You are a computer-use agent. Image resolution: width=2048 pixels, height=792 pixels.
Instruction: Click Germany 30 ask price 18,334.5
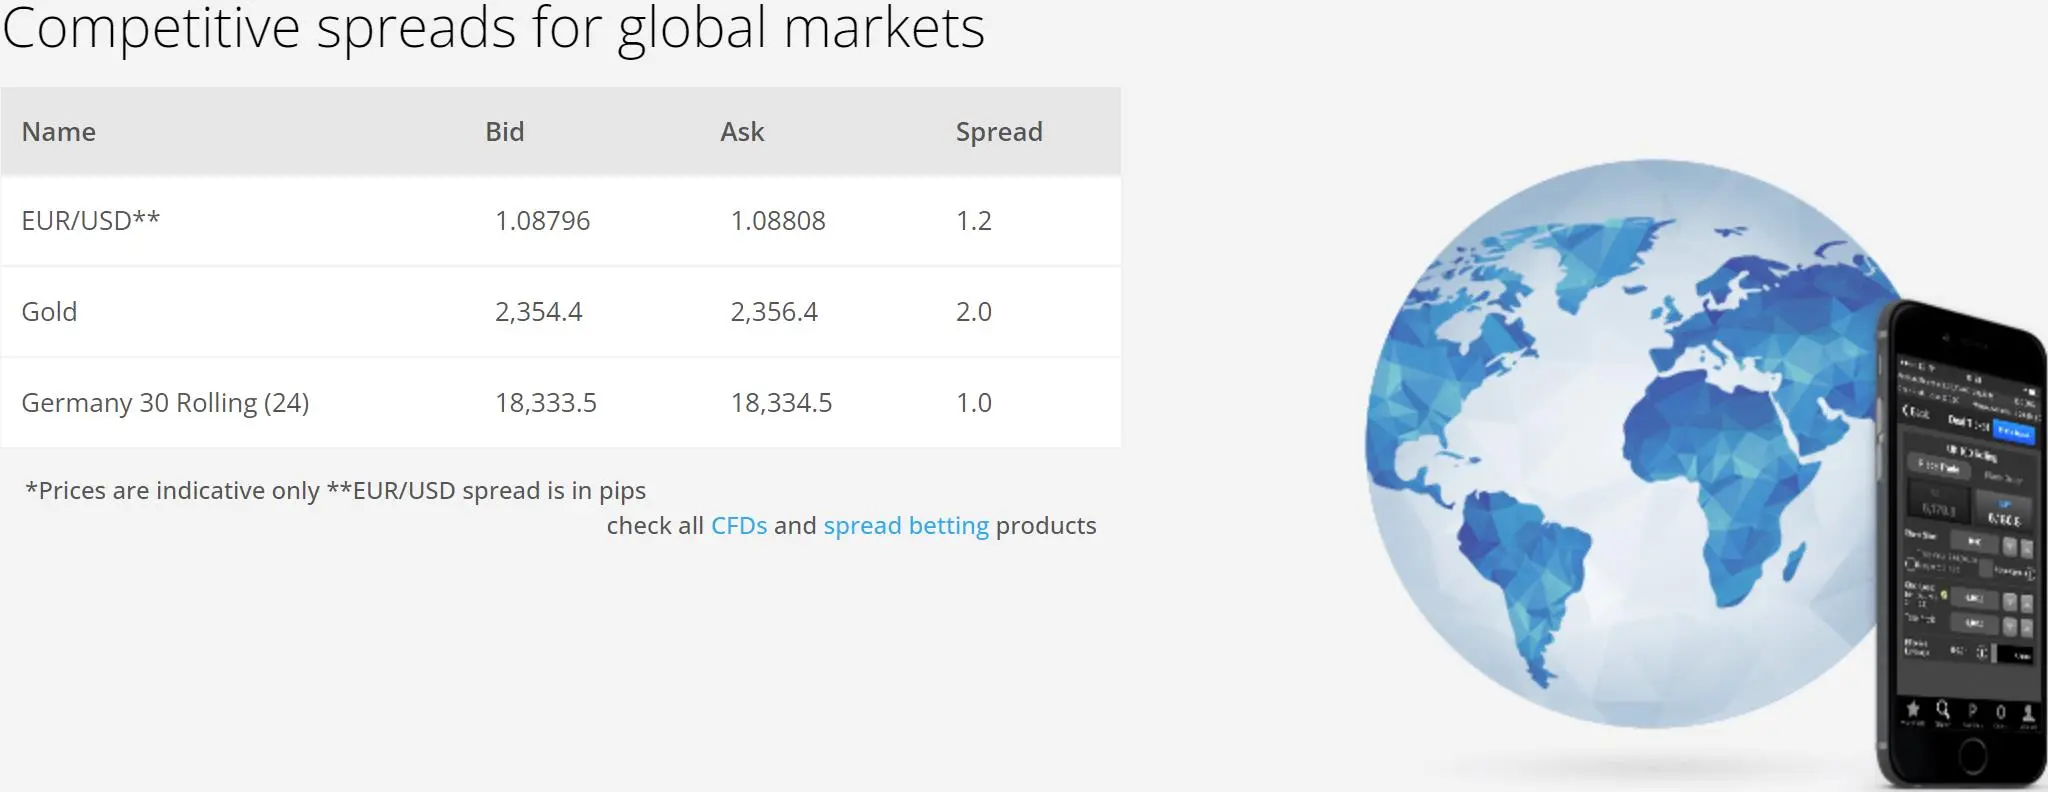coord(781,403)
